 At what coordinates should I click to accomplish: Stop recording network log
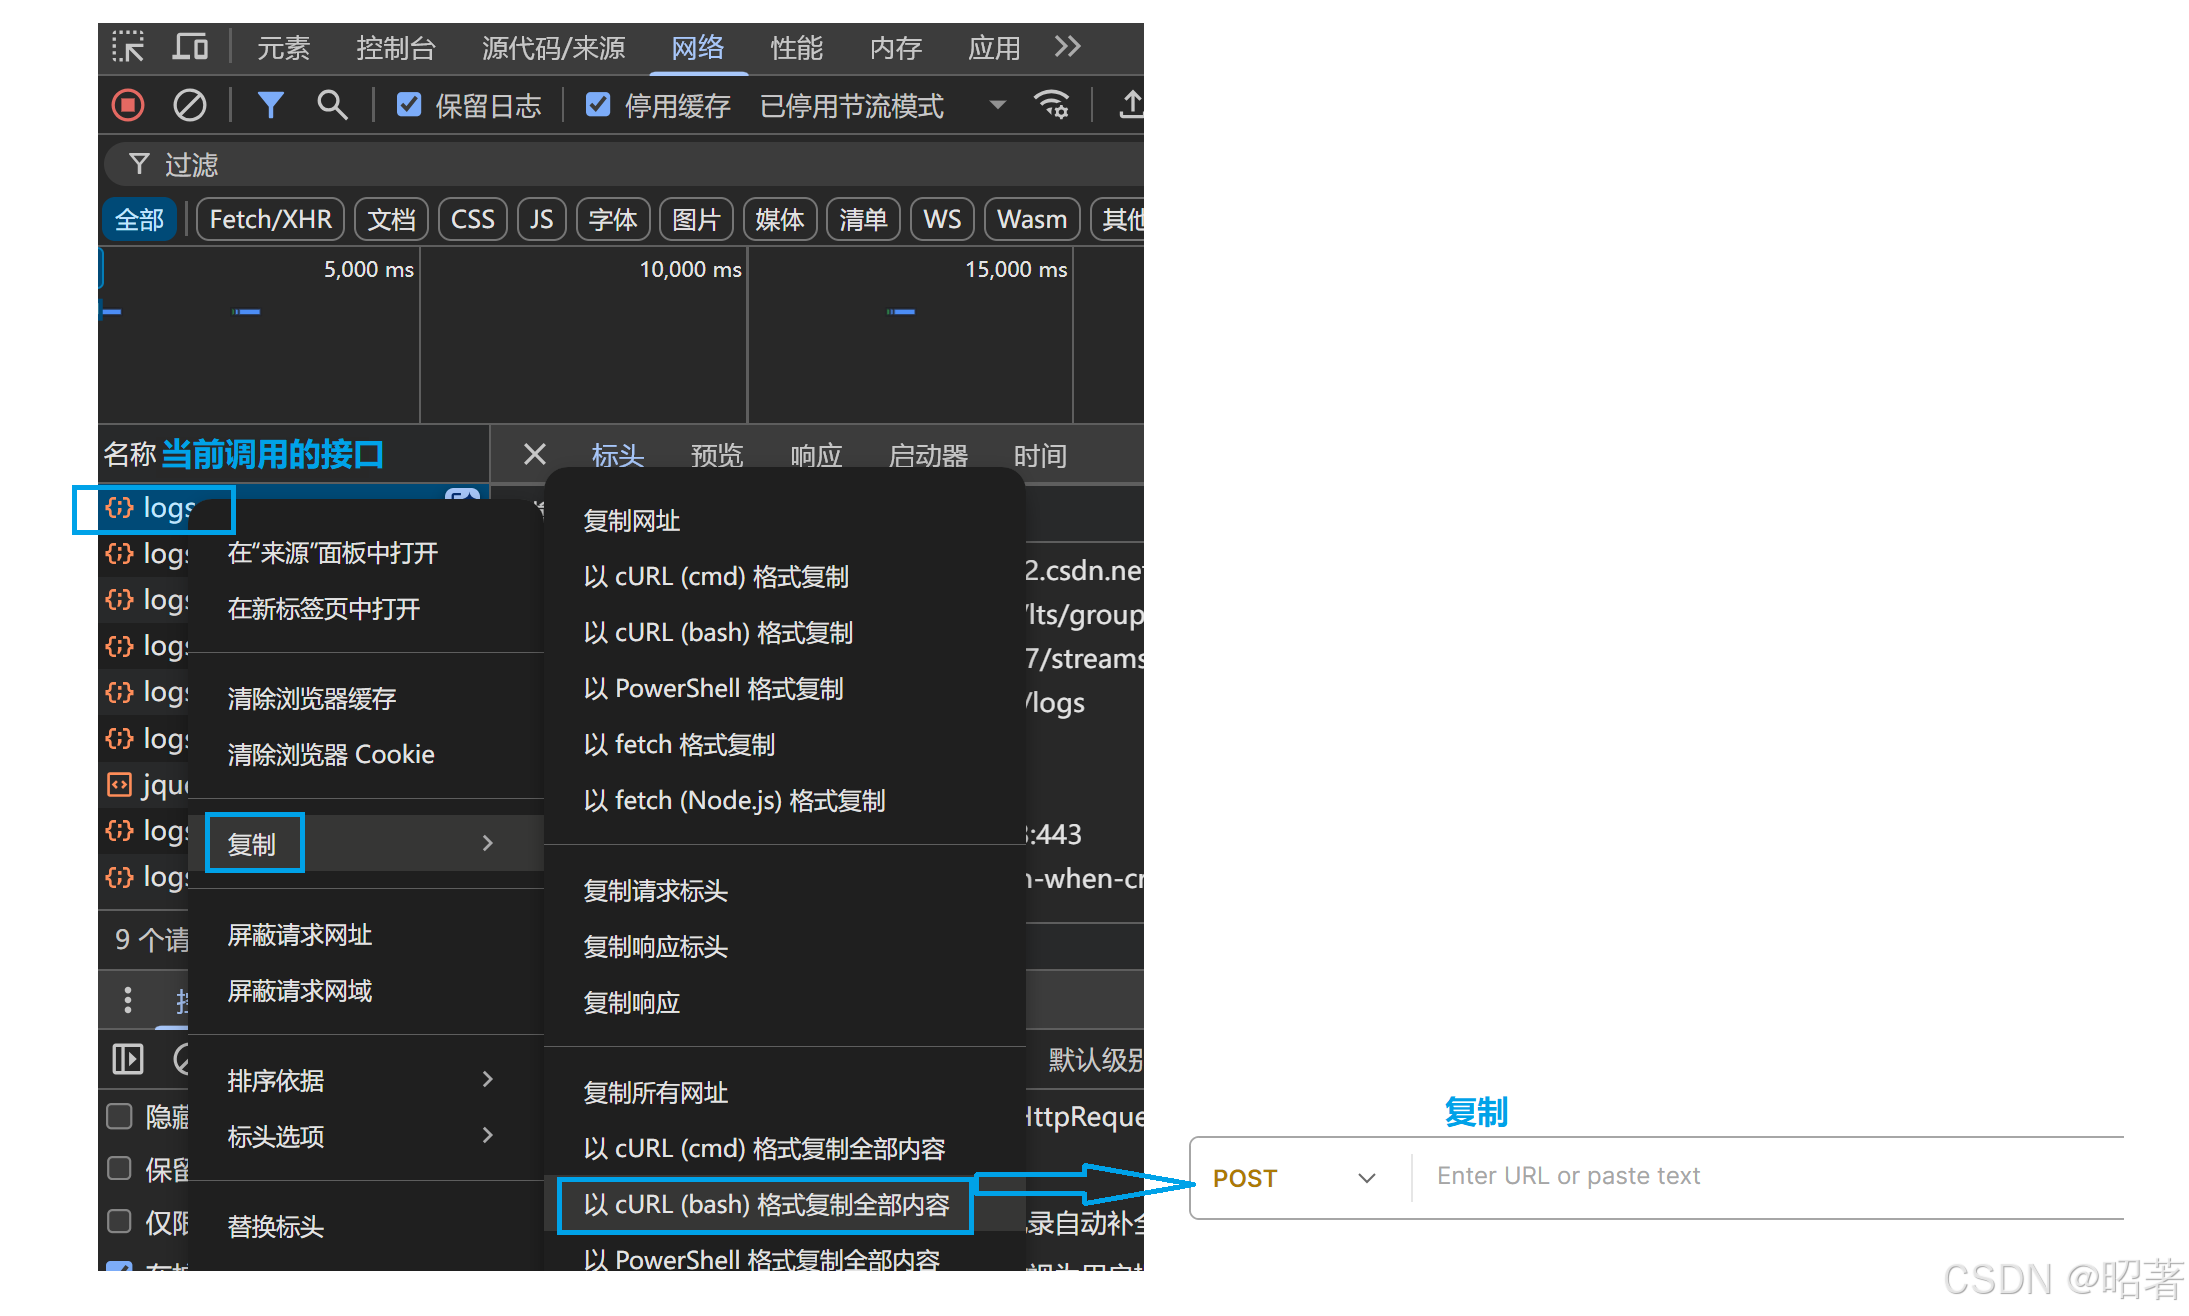coord(128,105)
